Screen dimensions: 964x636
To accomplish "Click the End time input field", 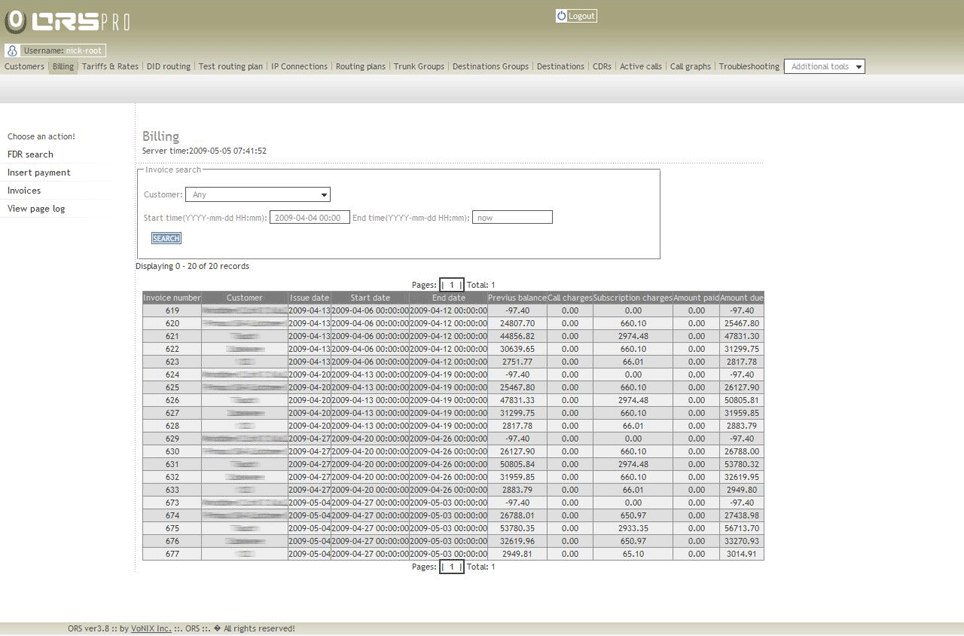I will click(x=511, y=218).
